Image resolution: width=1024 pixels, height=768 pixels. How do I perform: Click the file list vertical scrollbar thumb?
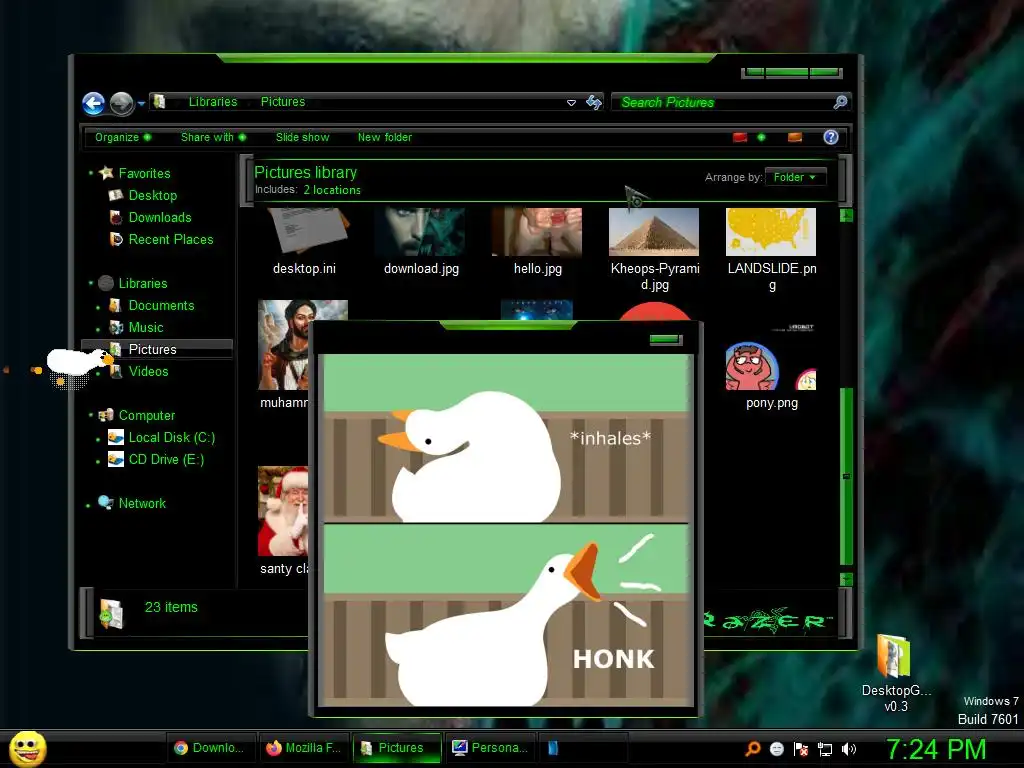click(x=846, y=476)
